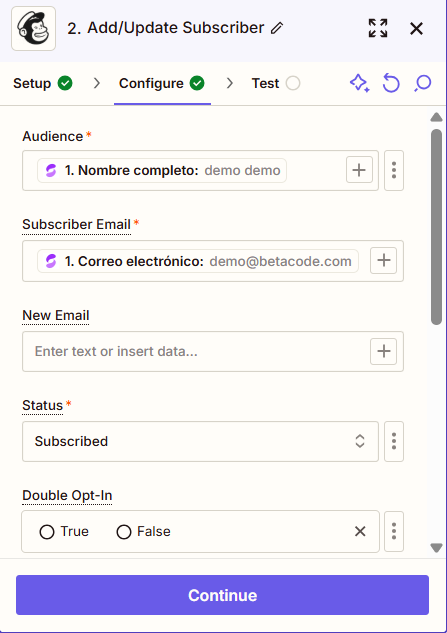Image resolution: width=447 pixels, height=633 pixels.
Task: Select True for Double Opt-In
Action: [x=64, y=532]
